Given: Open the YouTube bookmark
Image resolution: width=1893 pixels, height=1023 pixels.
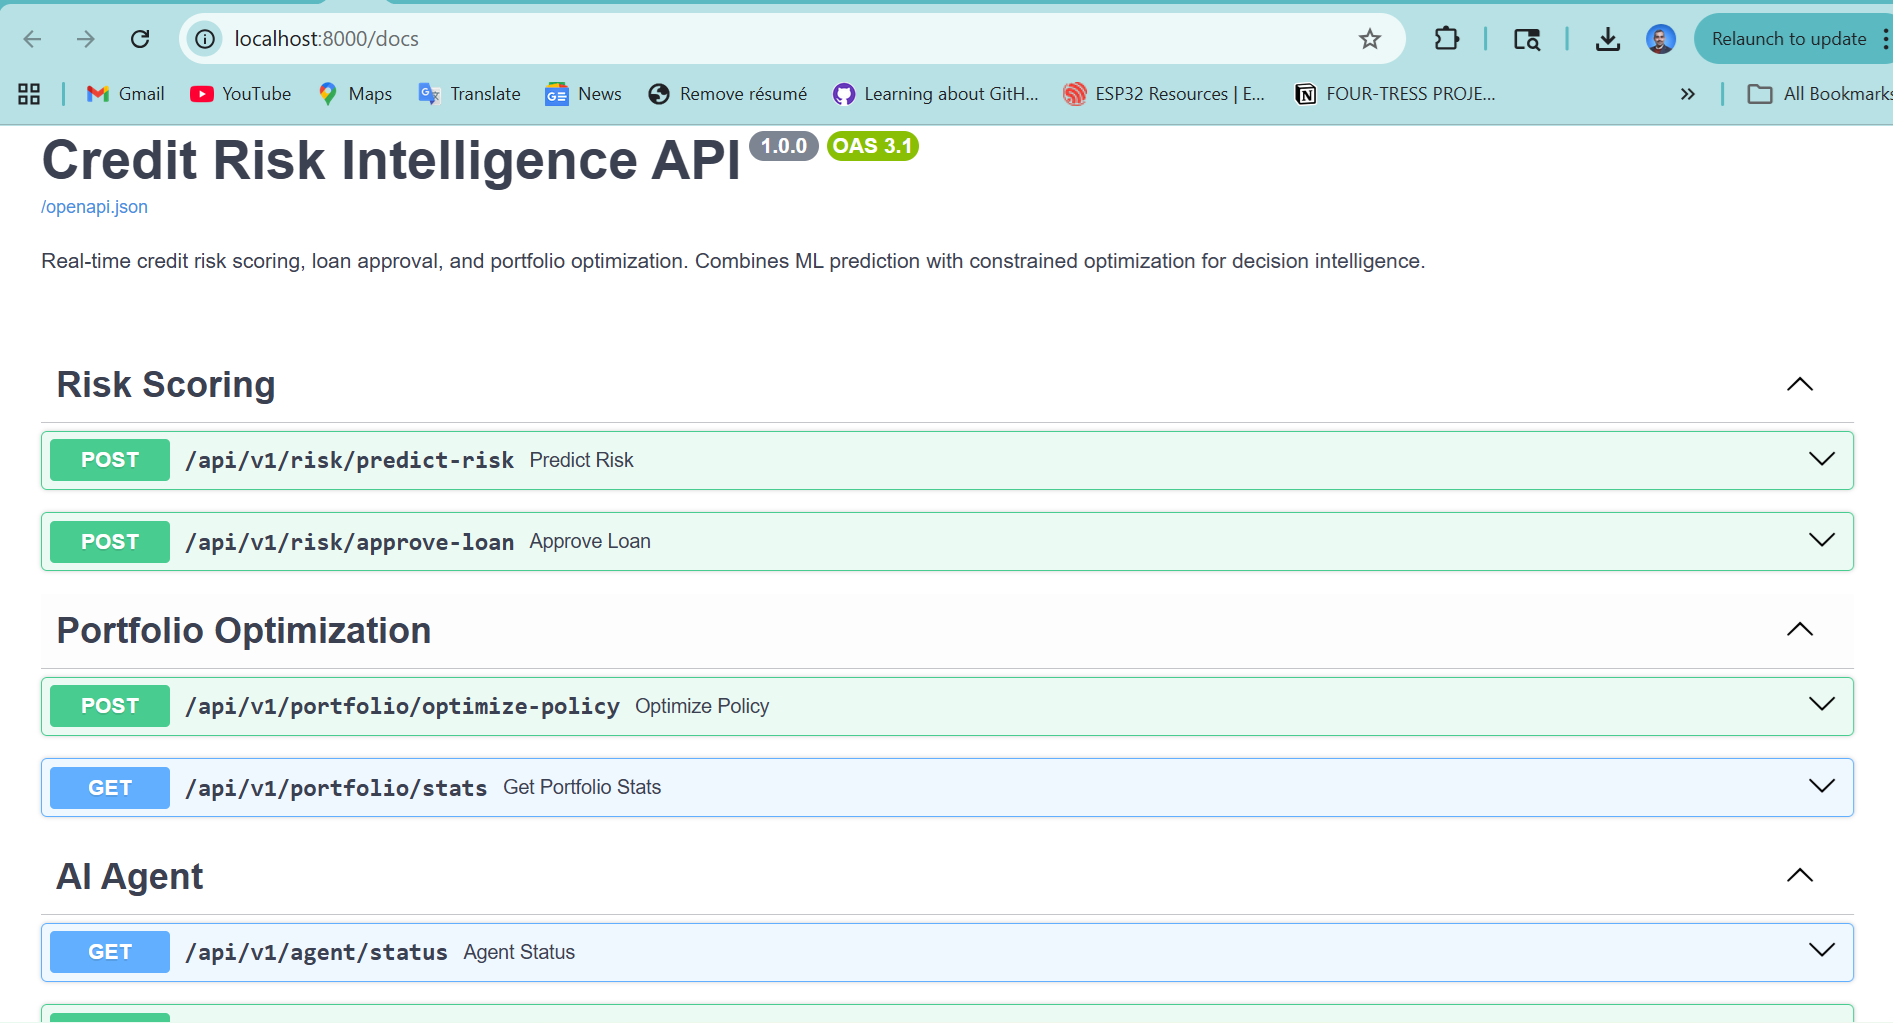Looking at the screenshot, I should point(241,94).
